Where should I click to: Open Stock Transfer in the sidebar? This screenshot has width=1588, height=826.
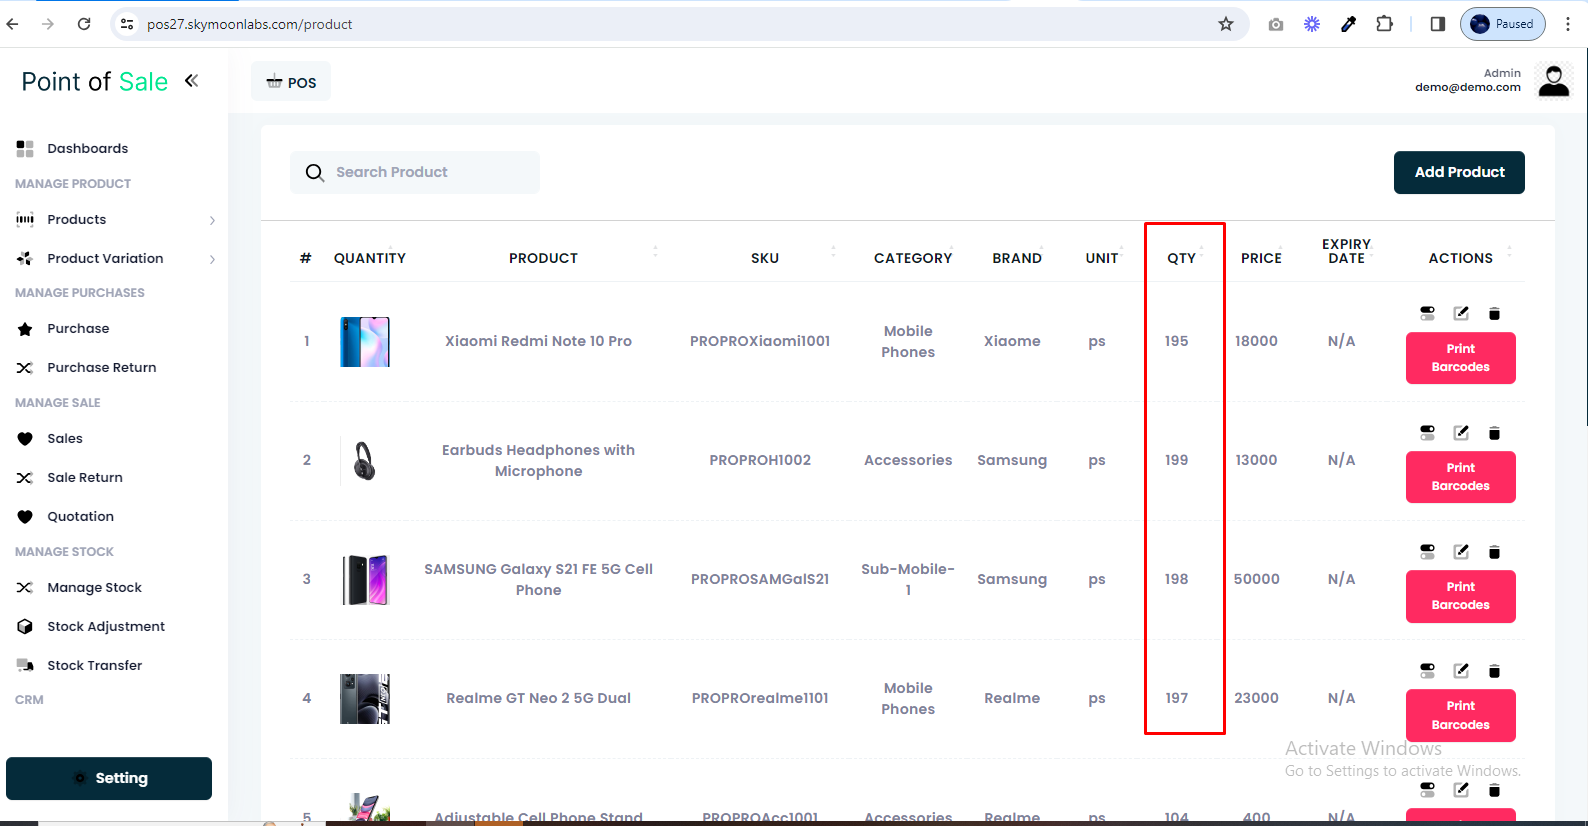(x=95, y=665)
